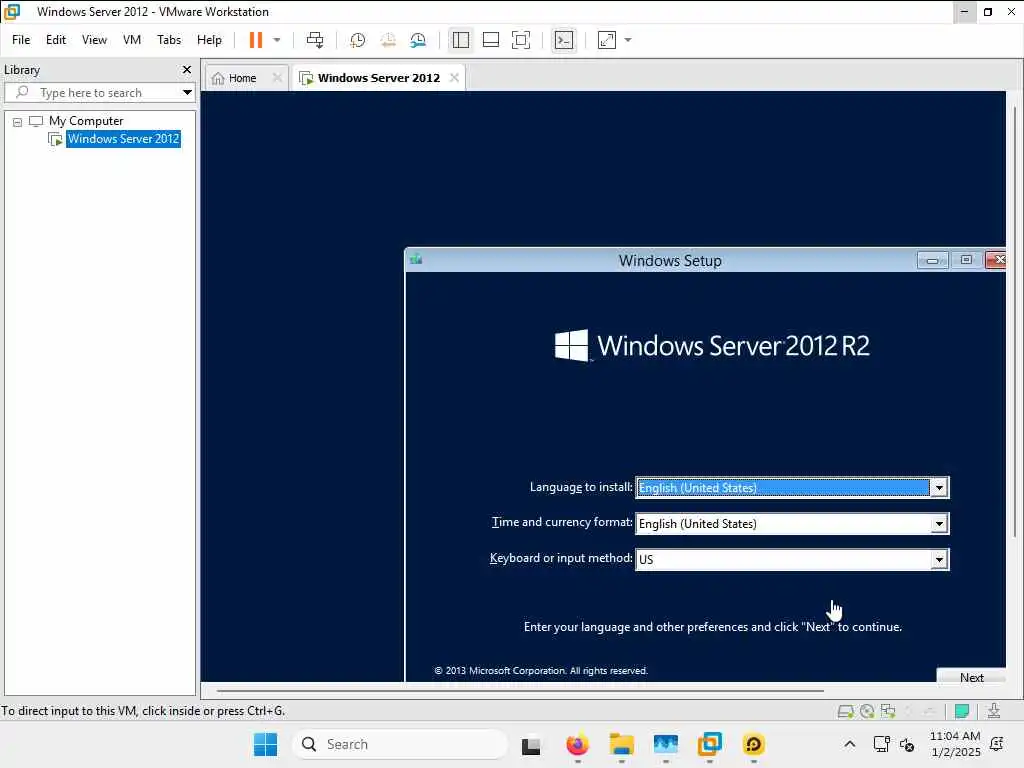This screenshot has width=1024, height=768.
Task: Open the Snapshot Manager icon
Action: pos(418,40)
